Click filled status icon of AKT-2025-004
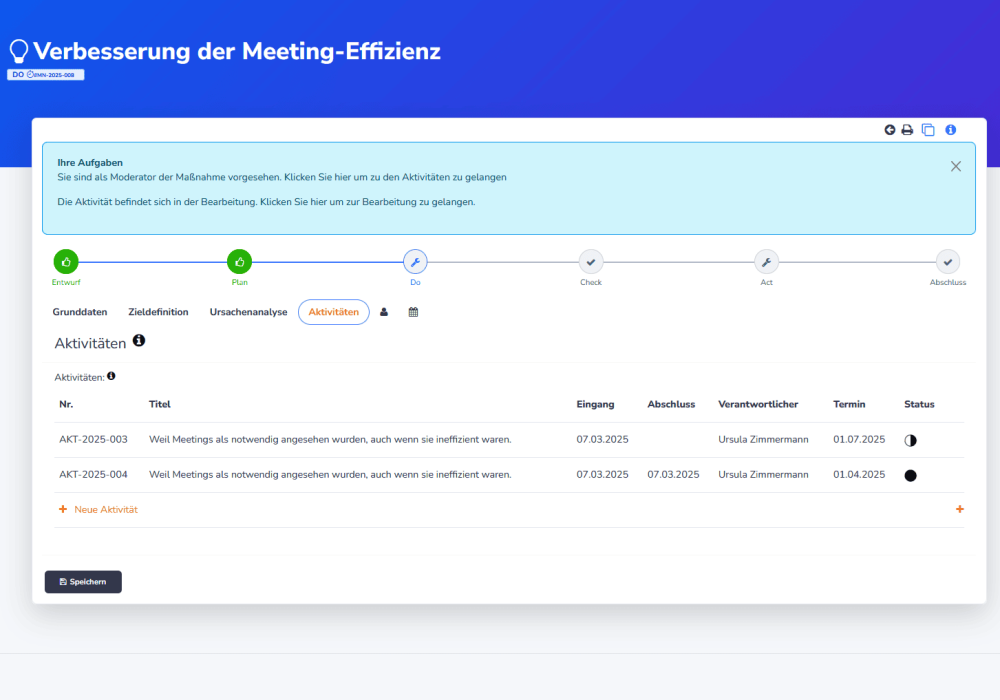Screen dimensions: 1000x700 click(911, 476)
